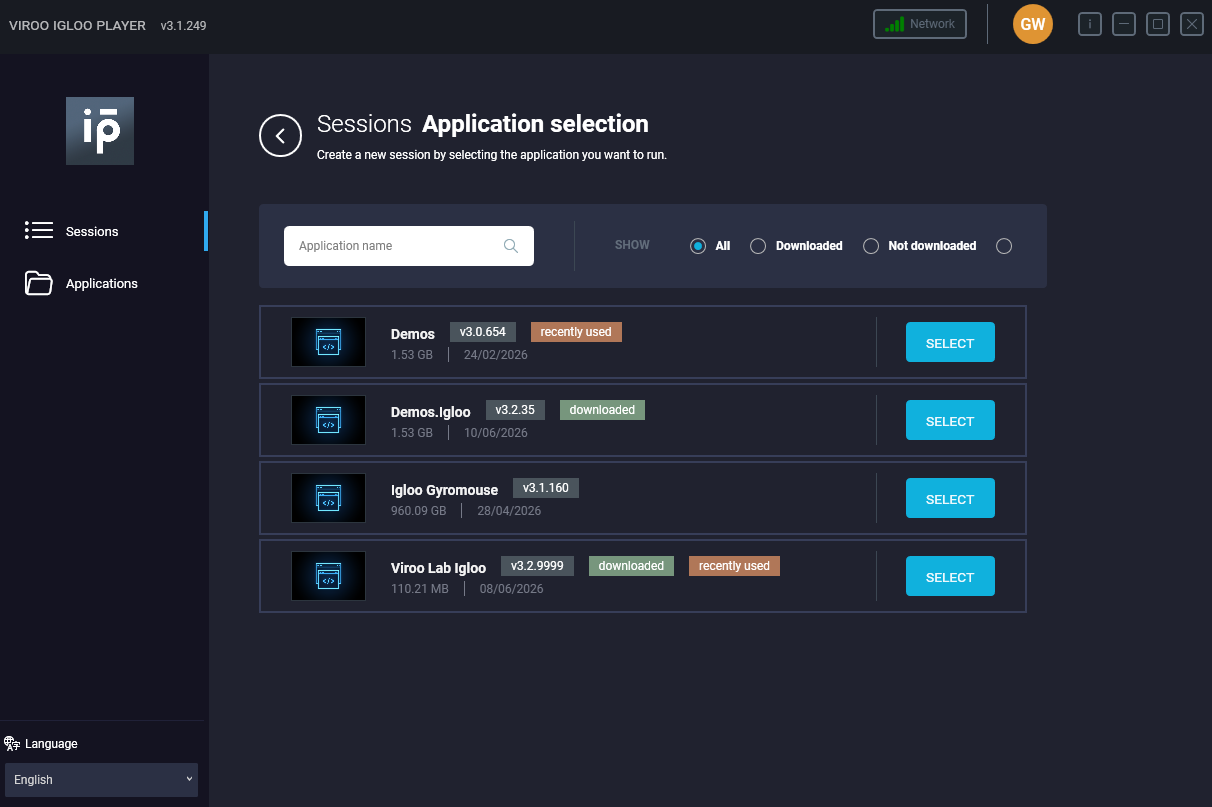Viewport: 1212px width, 807px height.
Task: Click the downloaded tag on Demos.Igloo
Action: coord(602,410)
